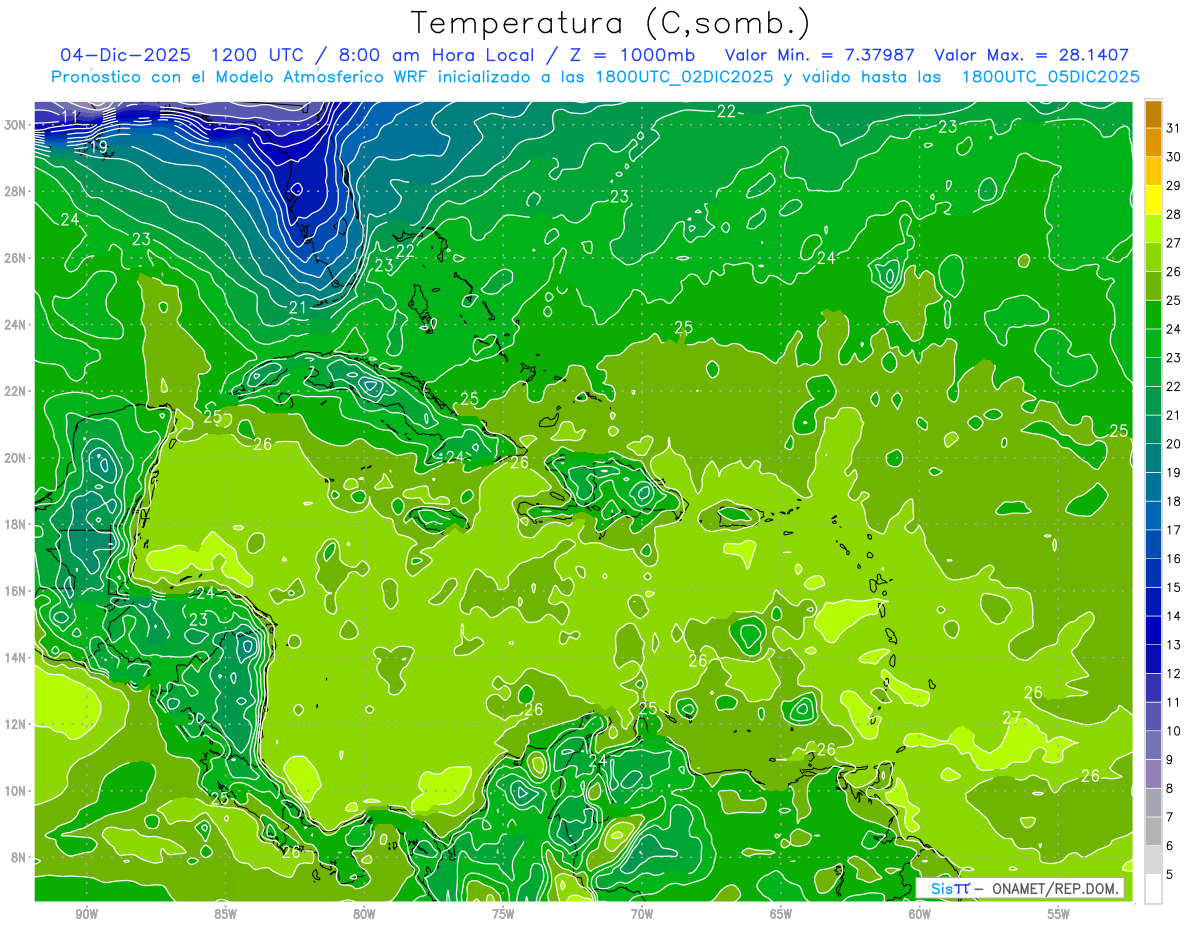This screenshot has height=927, width=1200.
Task: Click the Modelo Atmosferico WRF forecast line
Action: tap(595, 77)
